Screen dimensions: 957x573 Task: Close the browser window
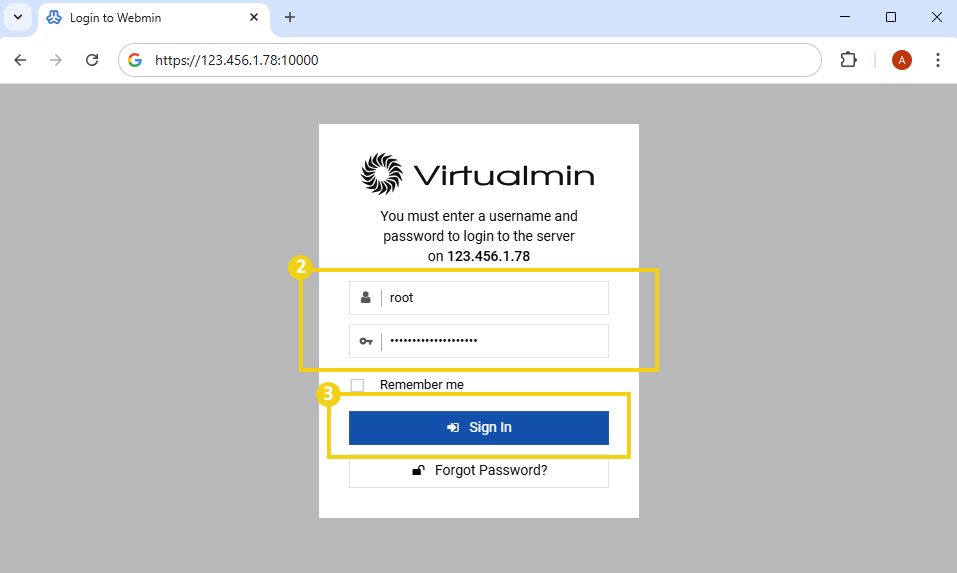point(936,17)
